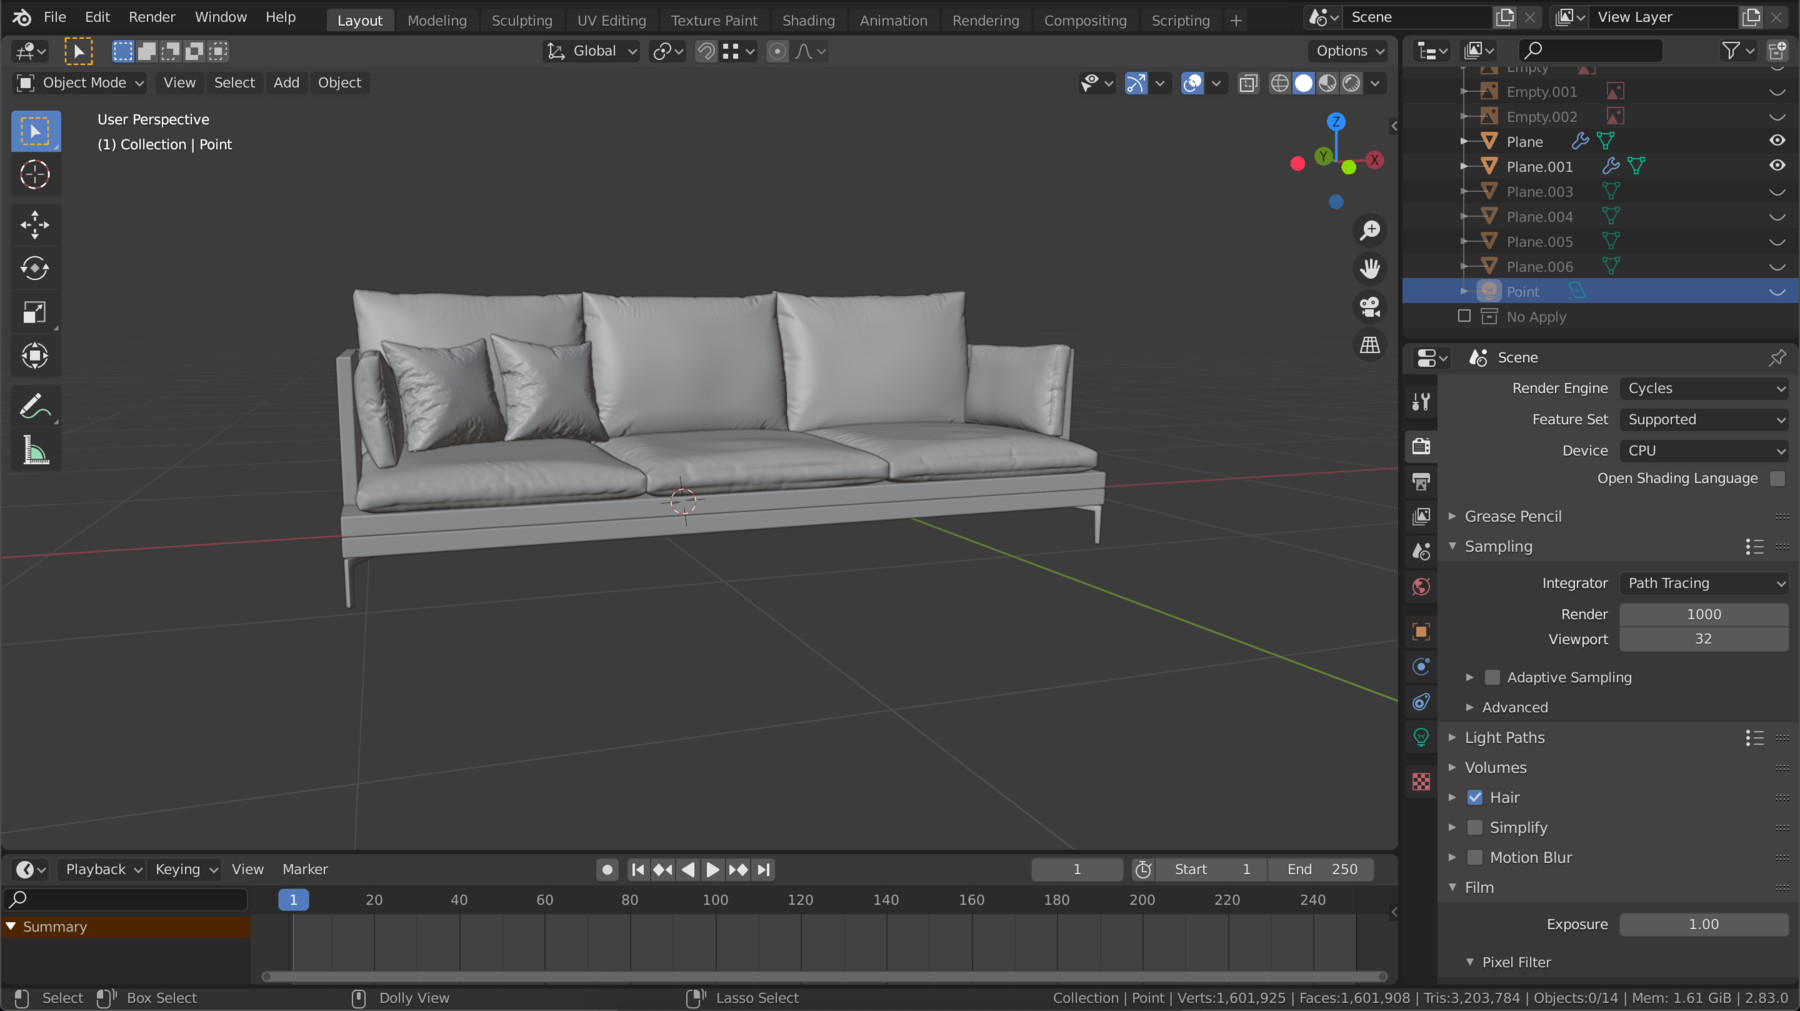Select the Move tool in viewport toolbar
1800x1011 pixels.
click(x=35, y=225)
